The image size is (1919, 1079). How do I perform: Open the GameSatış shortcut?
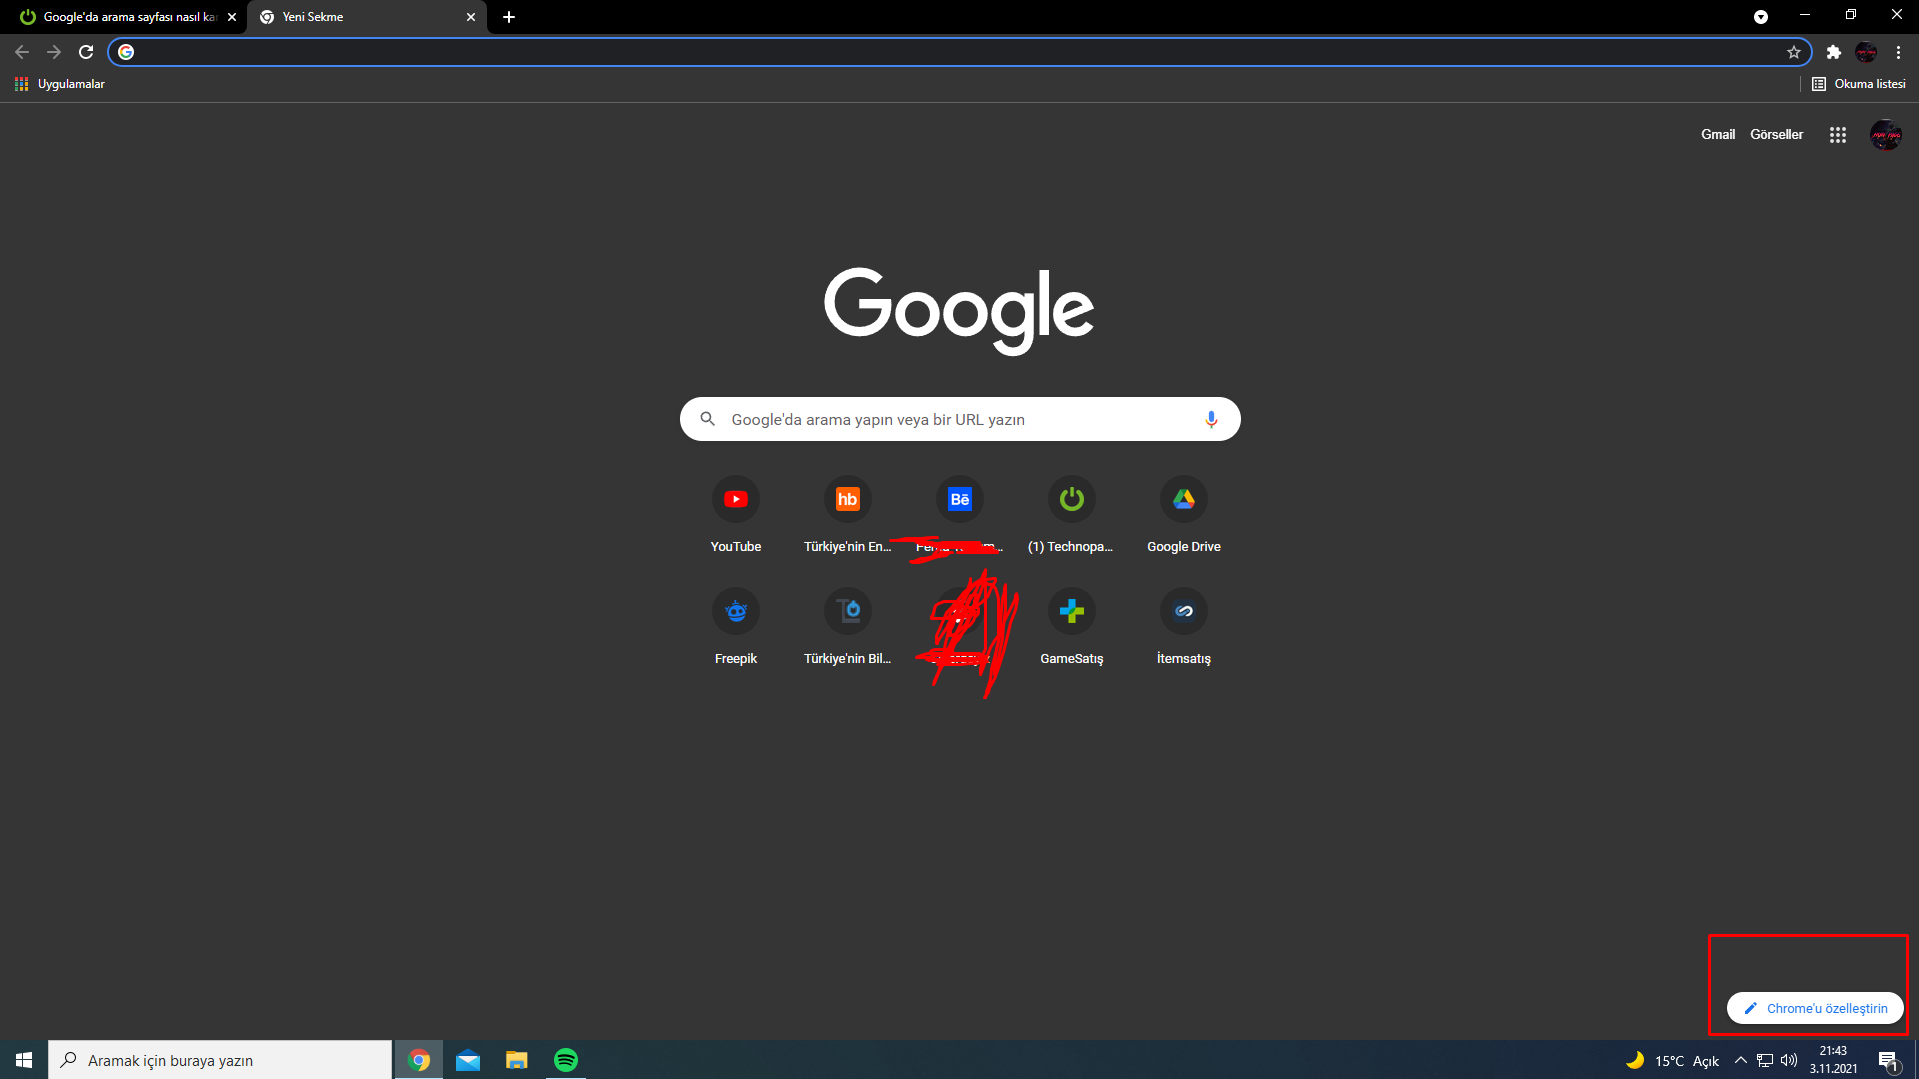[x=1072, y=627]
